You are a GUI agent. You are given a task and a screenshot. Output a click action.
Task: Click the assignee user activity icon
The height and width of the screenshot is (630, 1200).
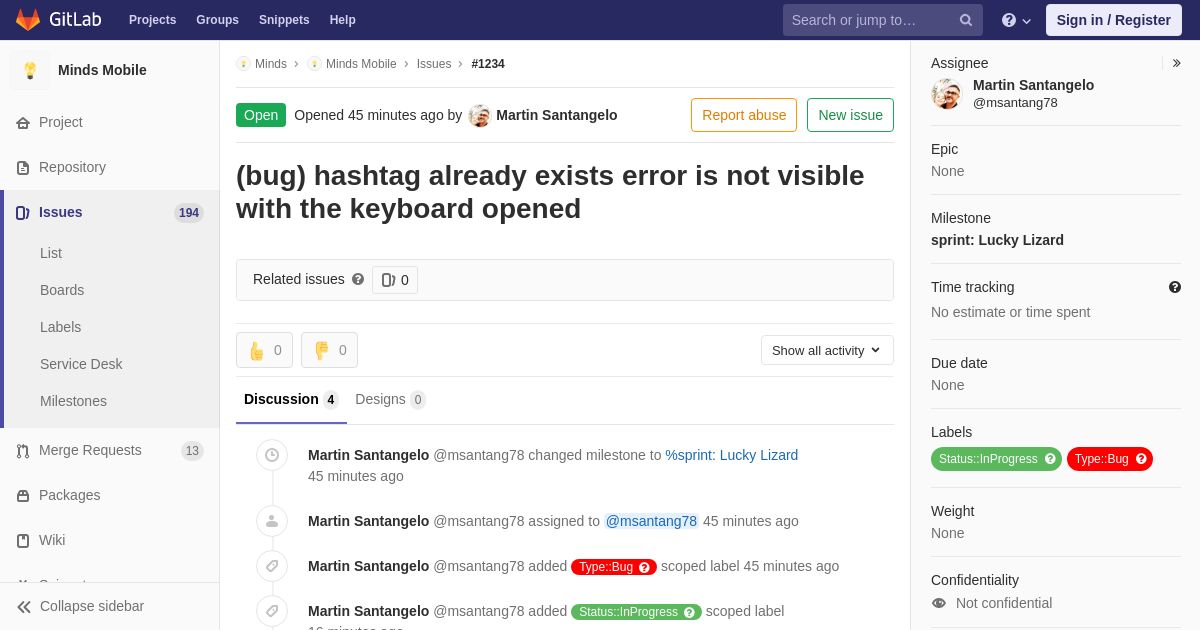tap(272, 521)
